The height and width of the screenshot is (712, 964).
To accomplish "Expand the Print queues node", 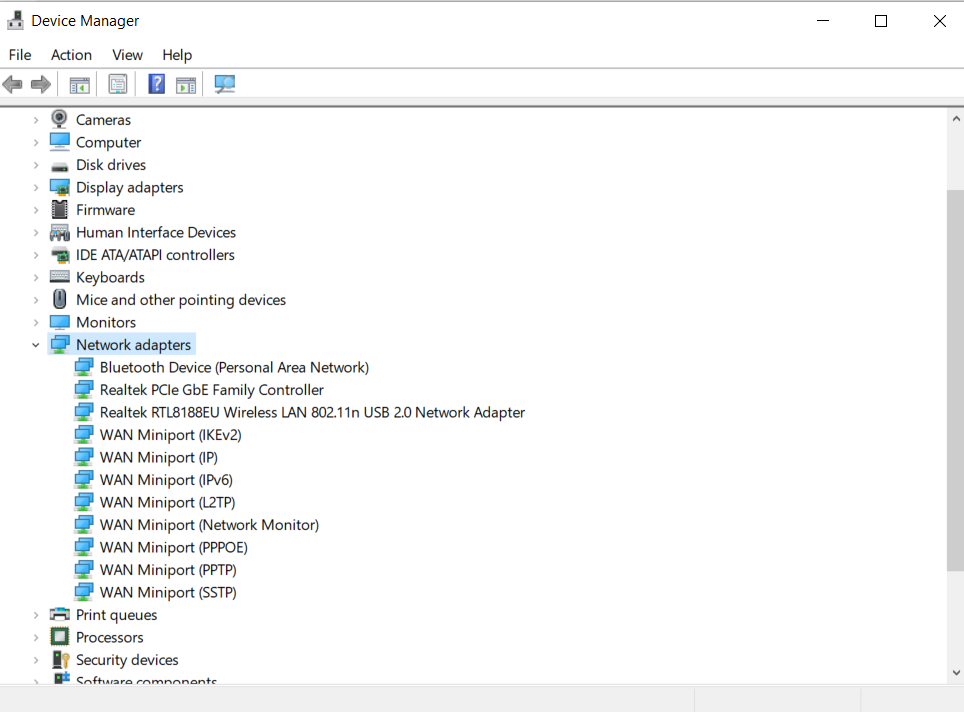I will coord(36,615).
